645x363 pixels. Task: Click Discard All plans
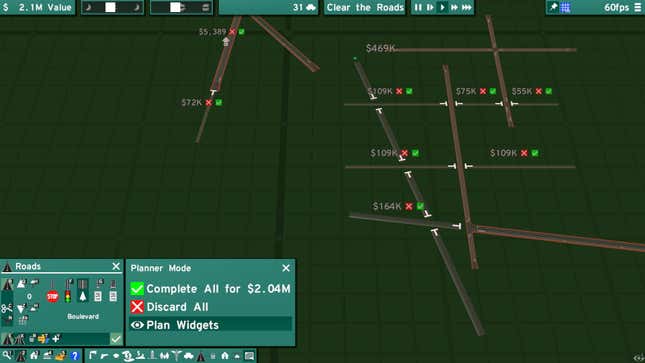(169, 307)
